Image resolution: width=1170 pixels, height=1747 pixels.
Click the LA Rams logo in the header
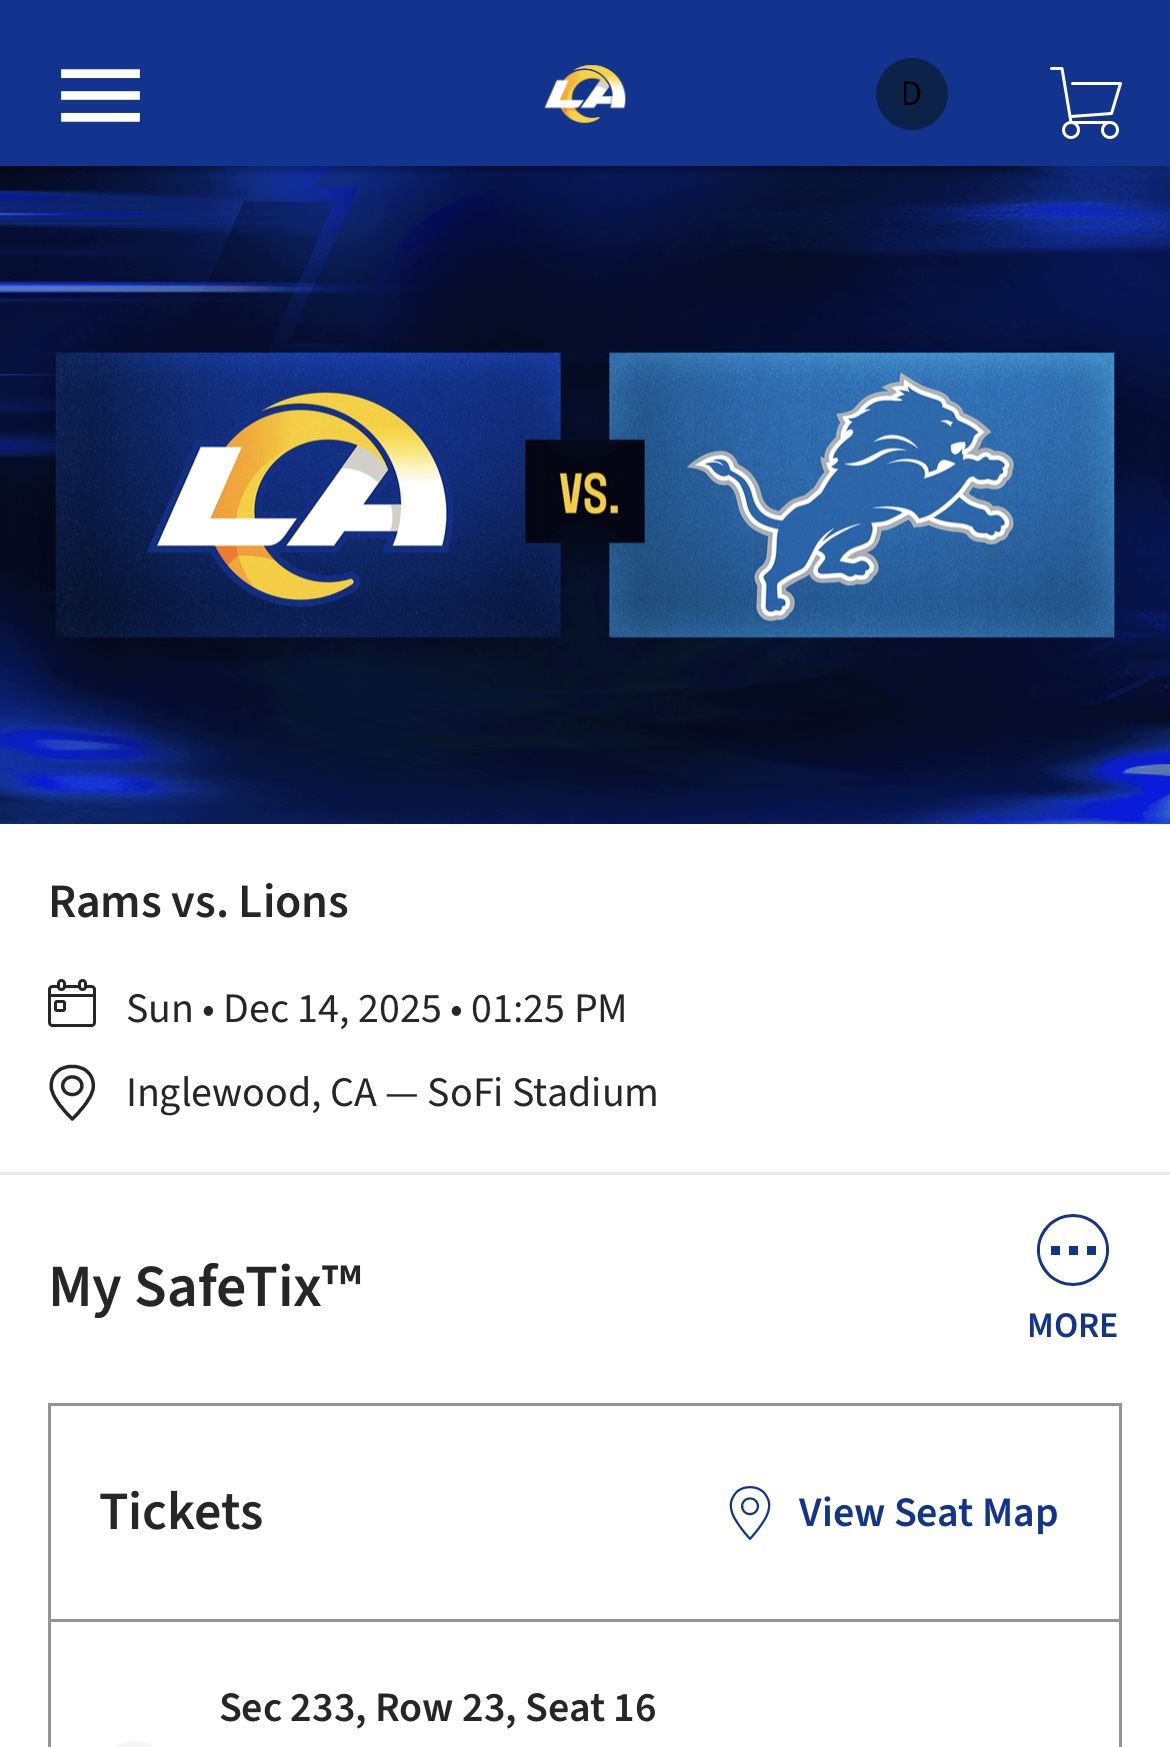pos(585,92)
